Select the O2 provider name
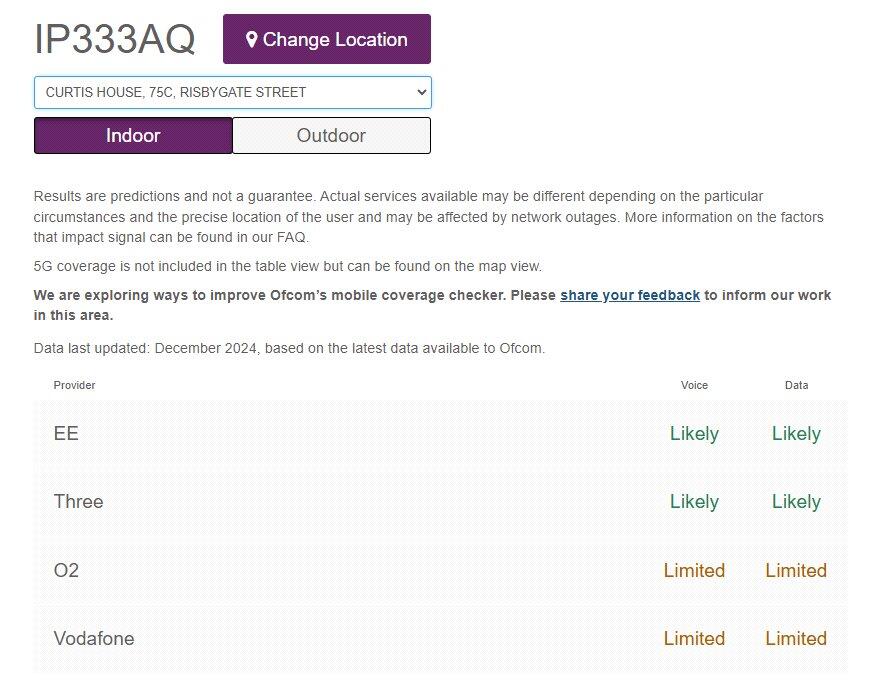The height and width of the screenshot is (682, 885). (66, 570)
